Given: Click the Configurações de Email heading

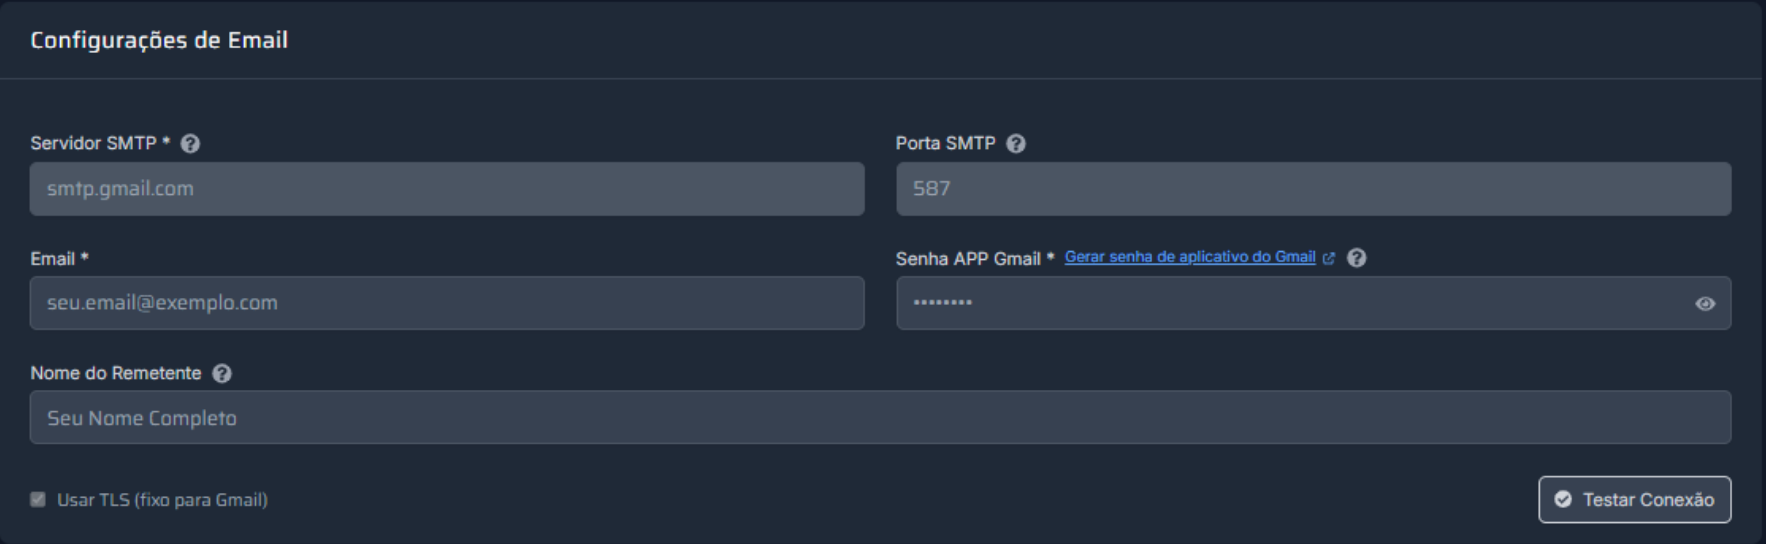Looking at the screenshot, I should 159,40.
